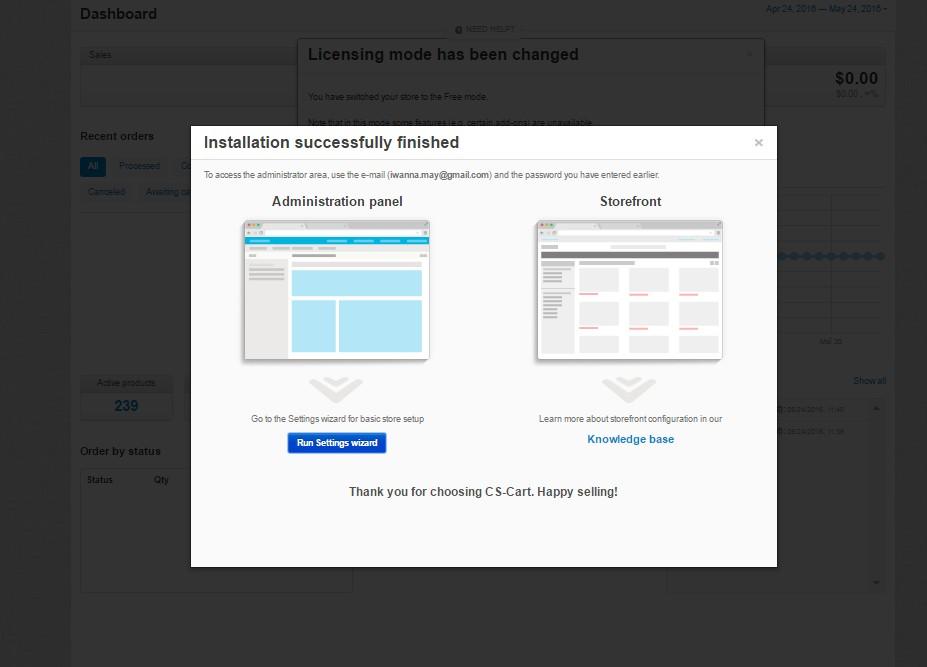927x667 pixels.
Task: Click the Sales panel label
Action: 100,55
